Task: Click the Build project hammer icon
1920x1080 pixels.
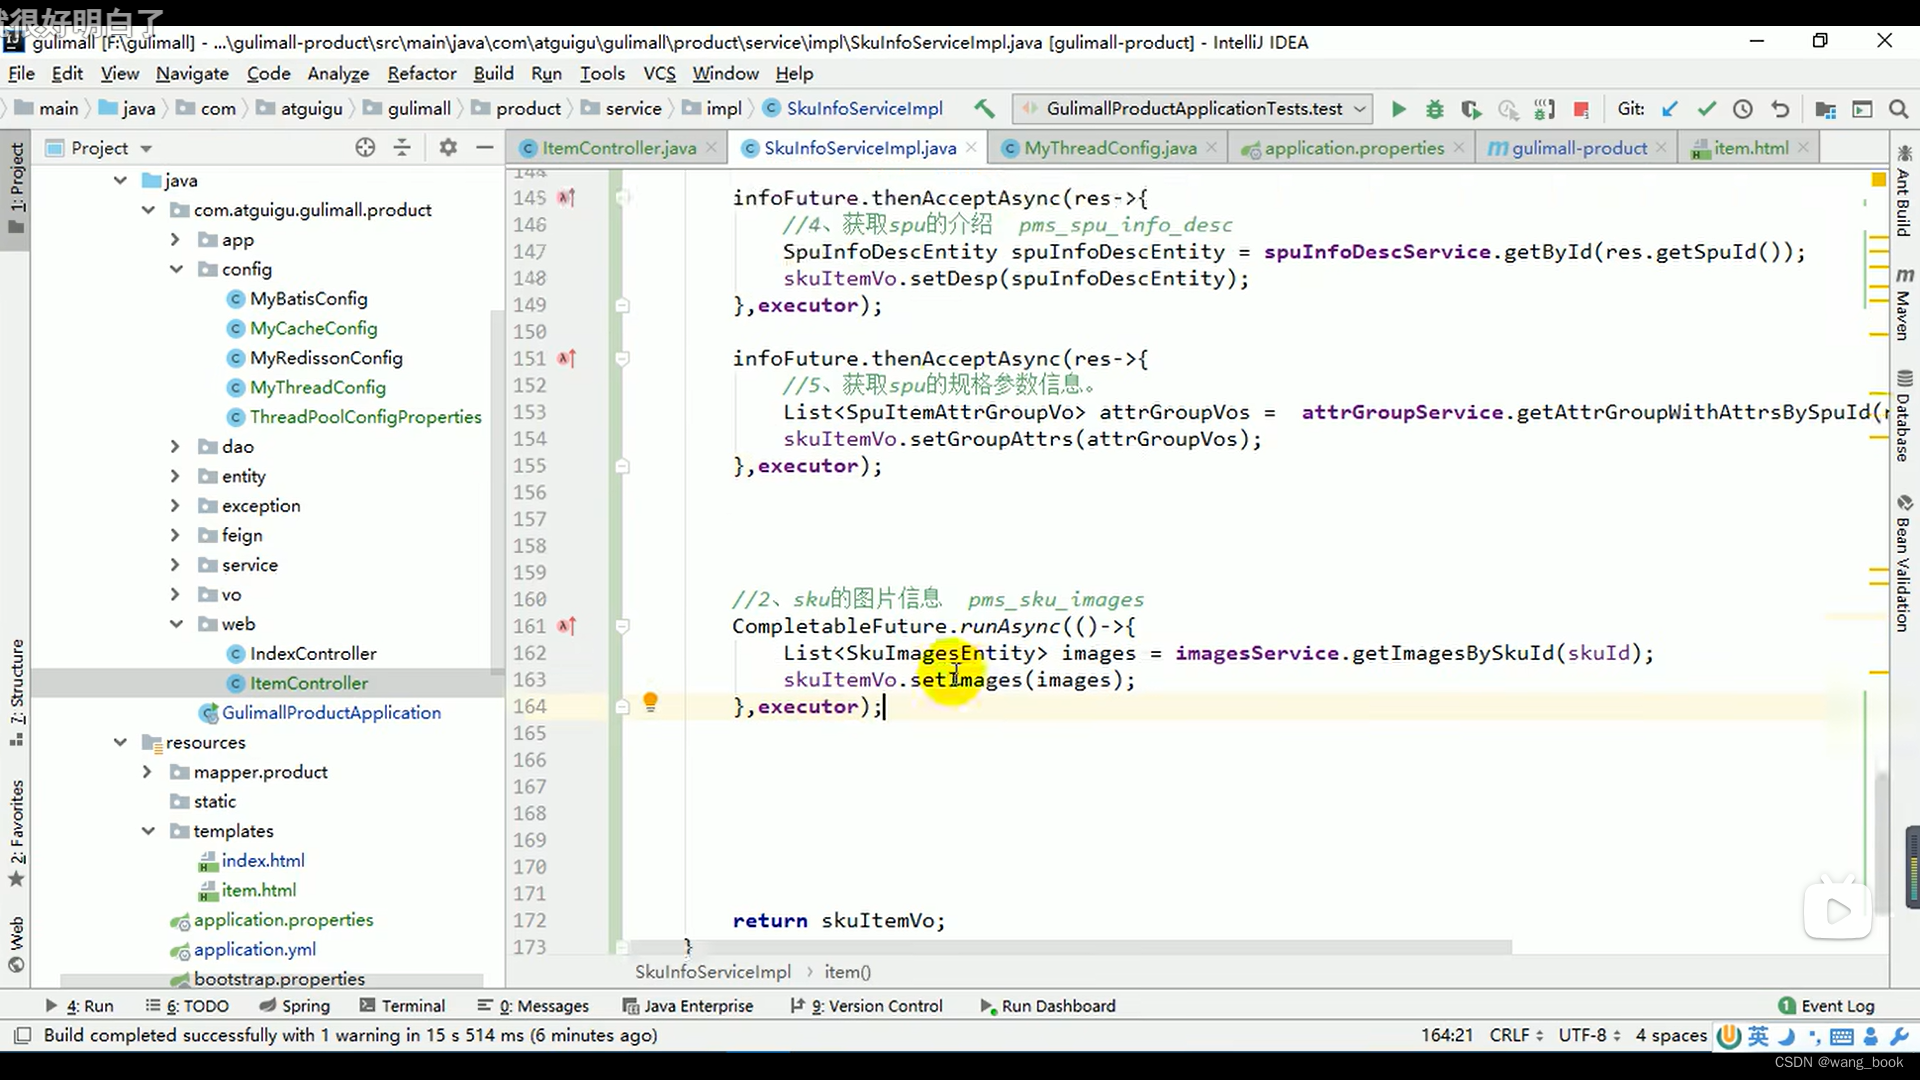Action: coord(985,108)
